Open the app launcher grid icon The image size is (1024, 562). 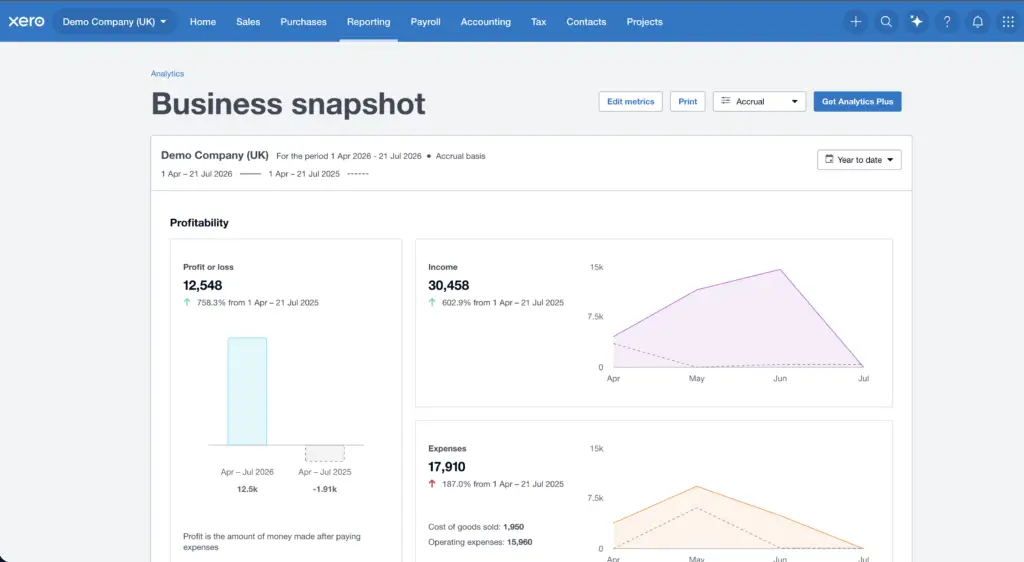(1008, 22)
